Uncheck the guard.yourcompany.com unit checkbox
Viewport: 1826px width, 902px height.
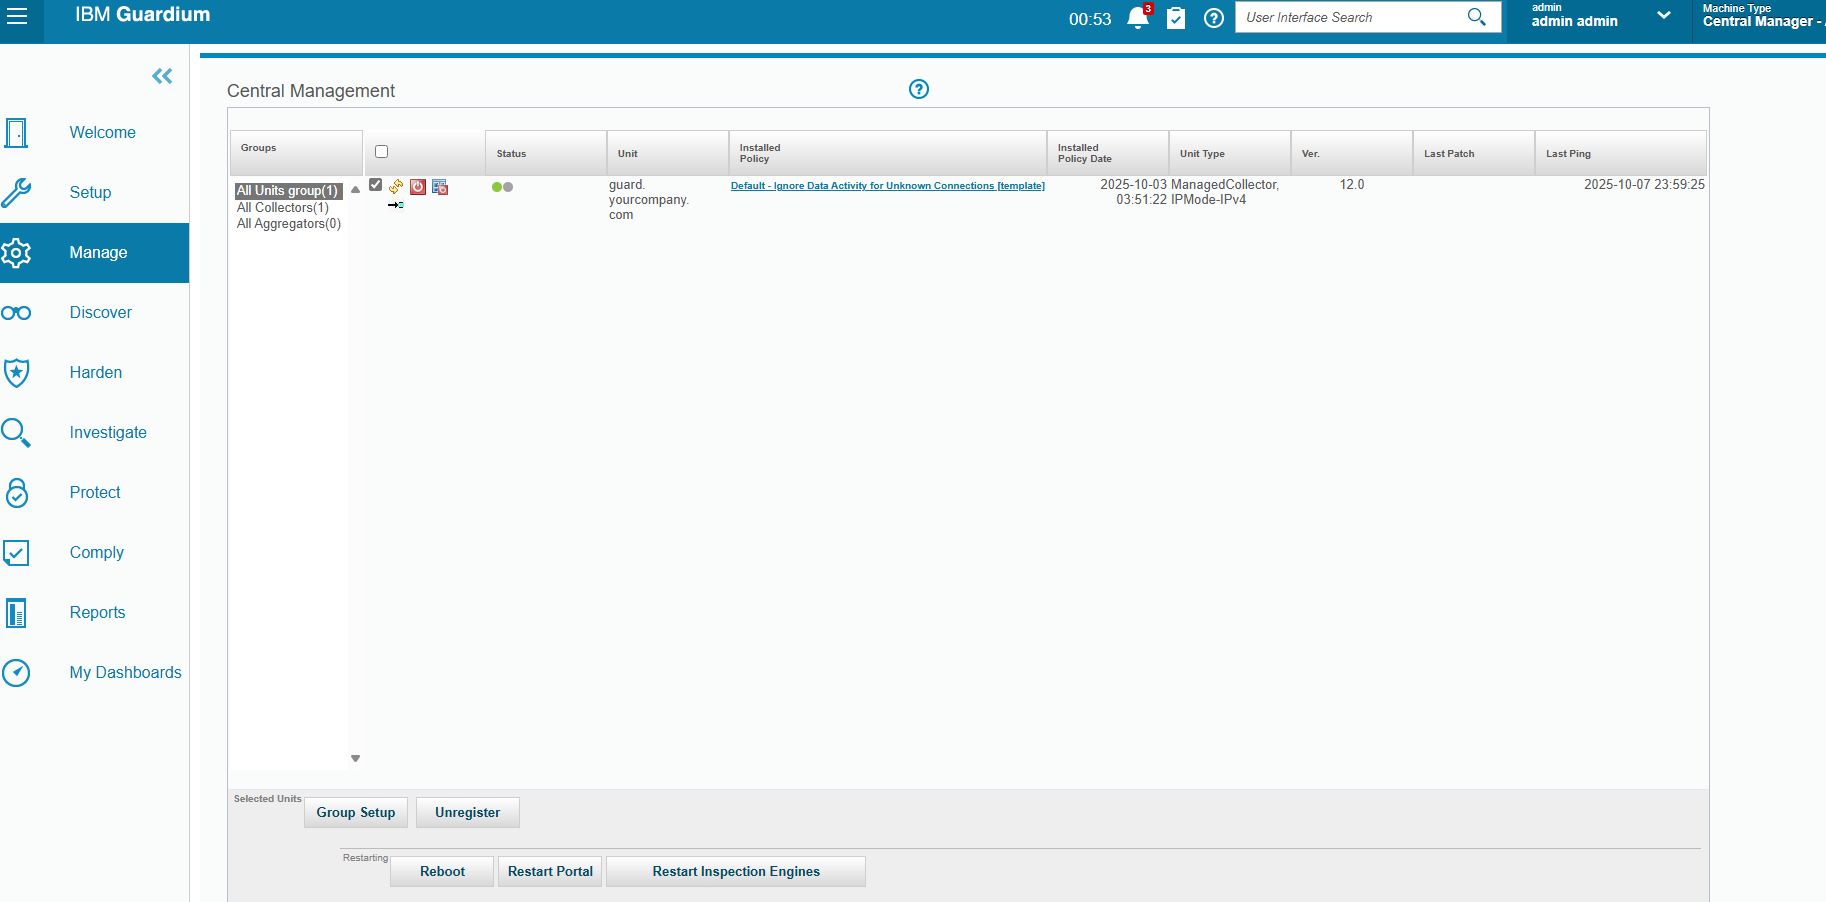pyautogui.click(x=376, y=185)
